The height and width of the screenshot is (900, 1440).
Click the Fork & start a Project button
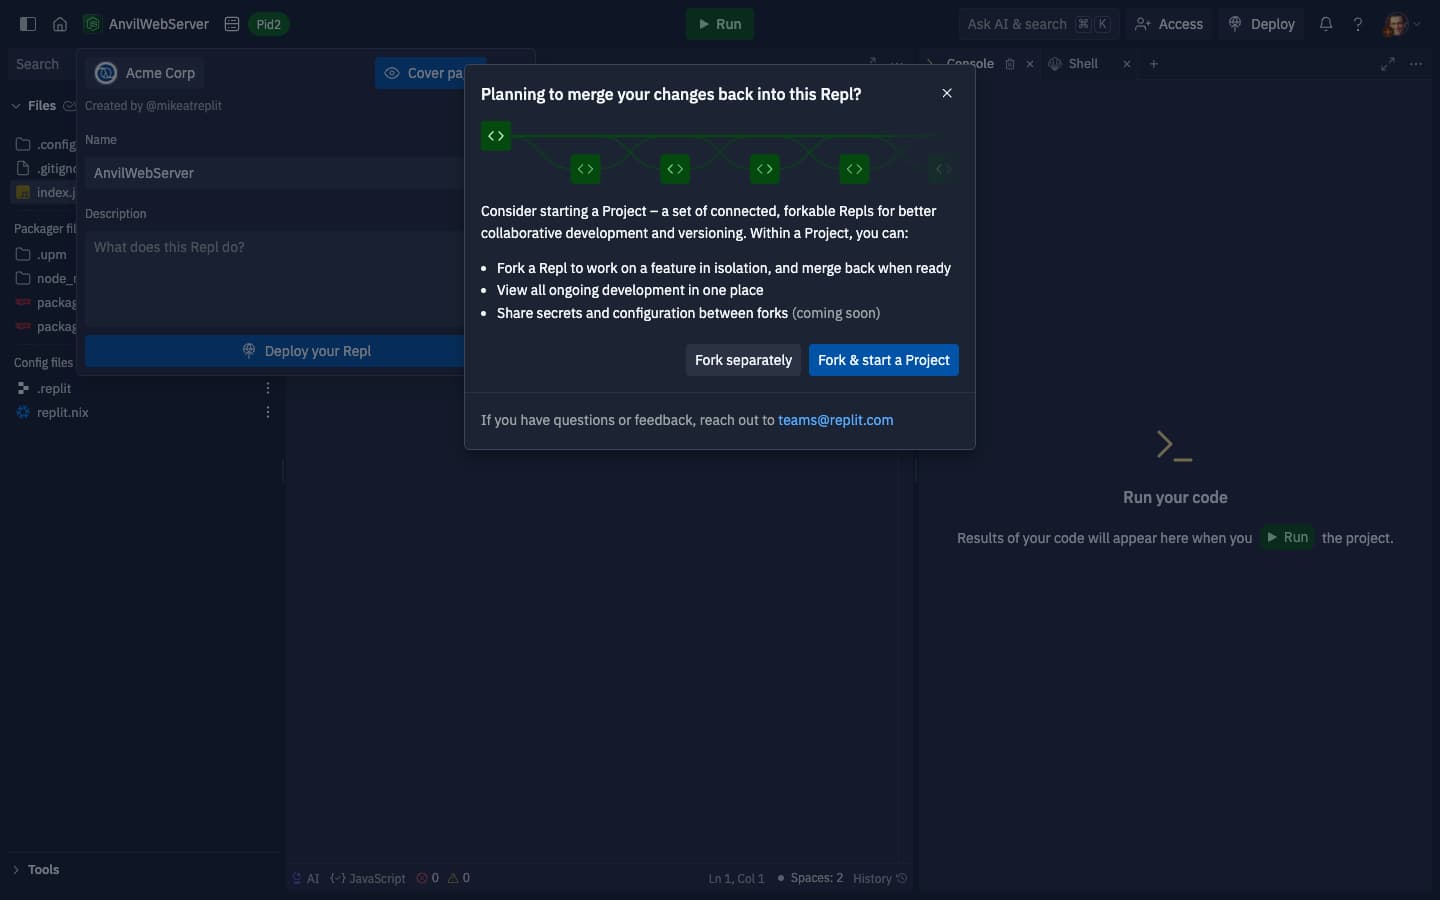click(883, 360)
